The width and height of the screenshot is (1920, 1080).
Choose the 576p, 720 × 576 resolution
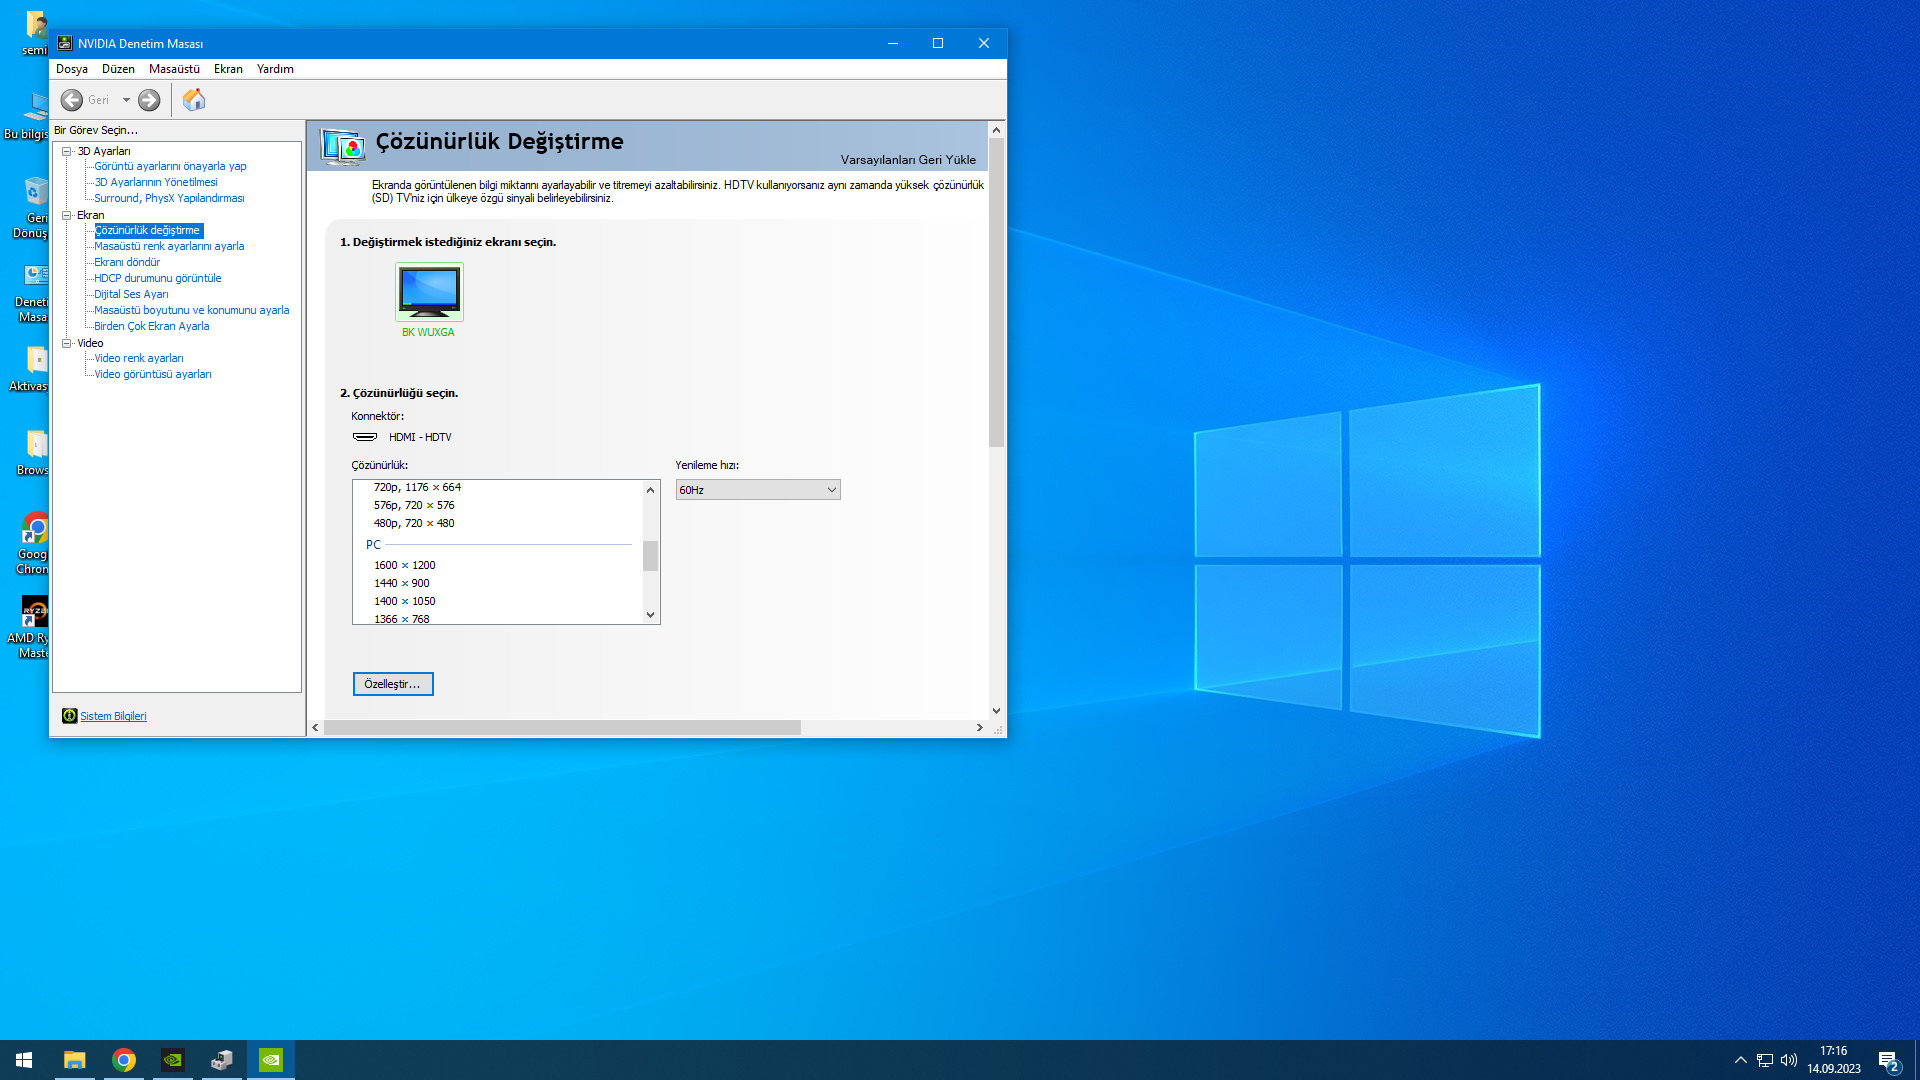[x=414, y=506]
